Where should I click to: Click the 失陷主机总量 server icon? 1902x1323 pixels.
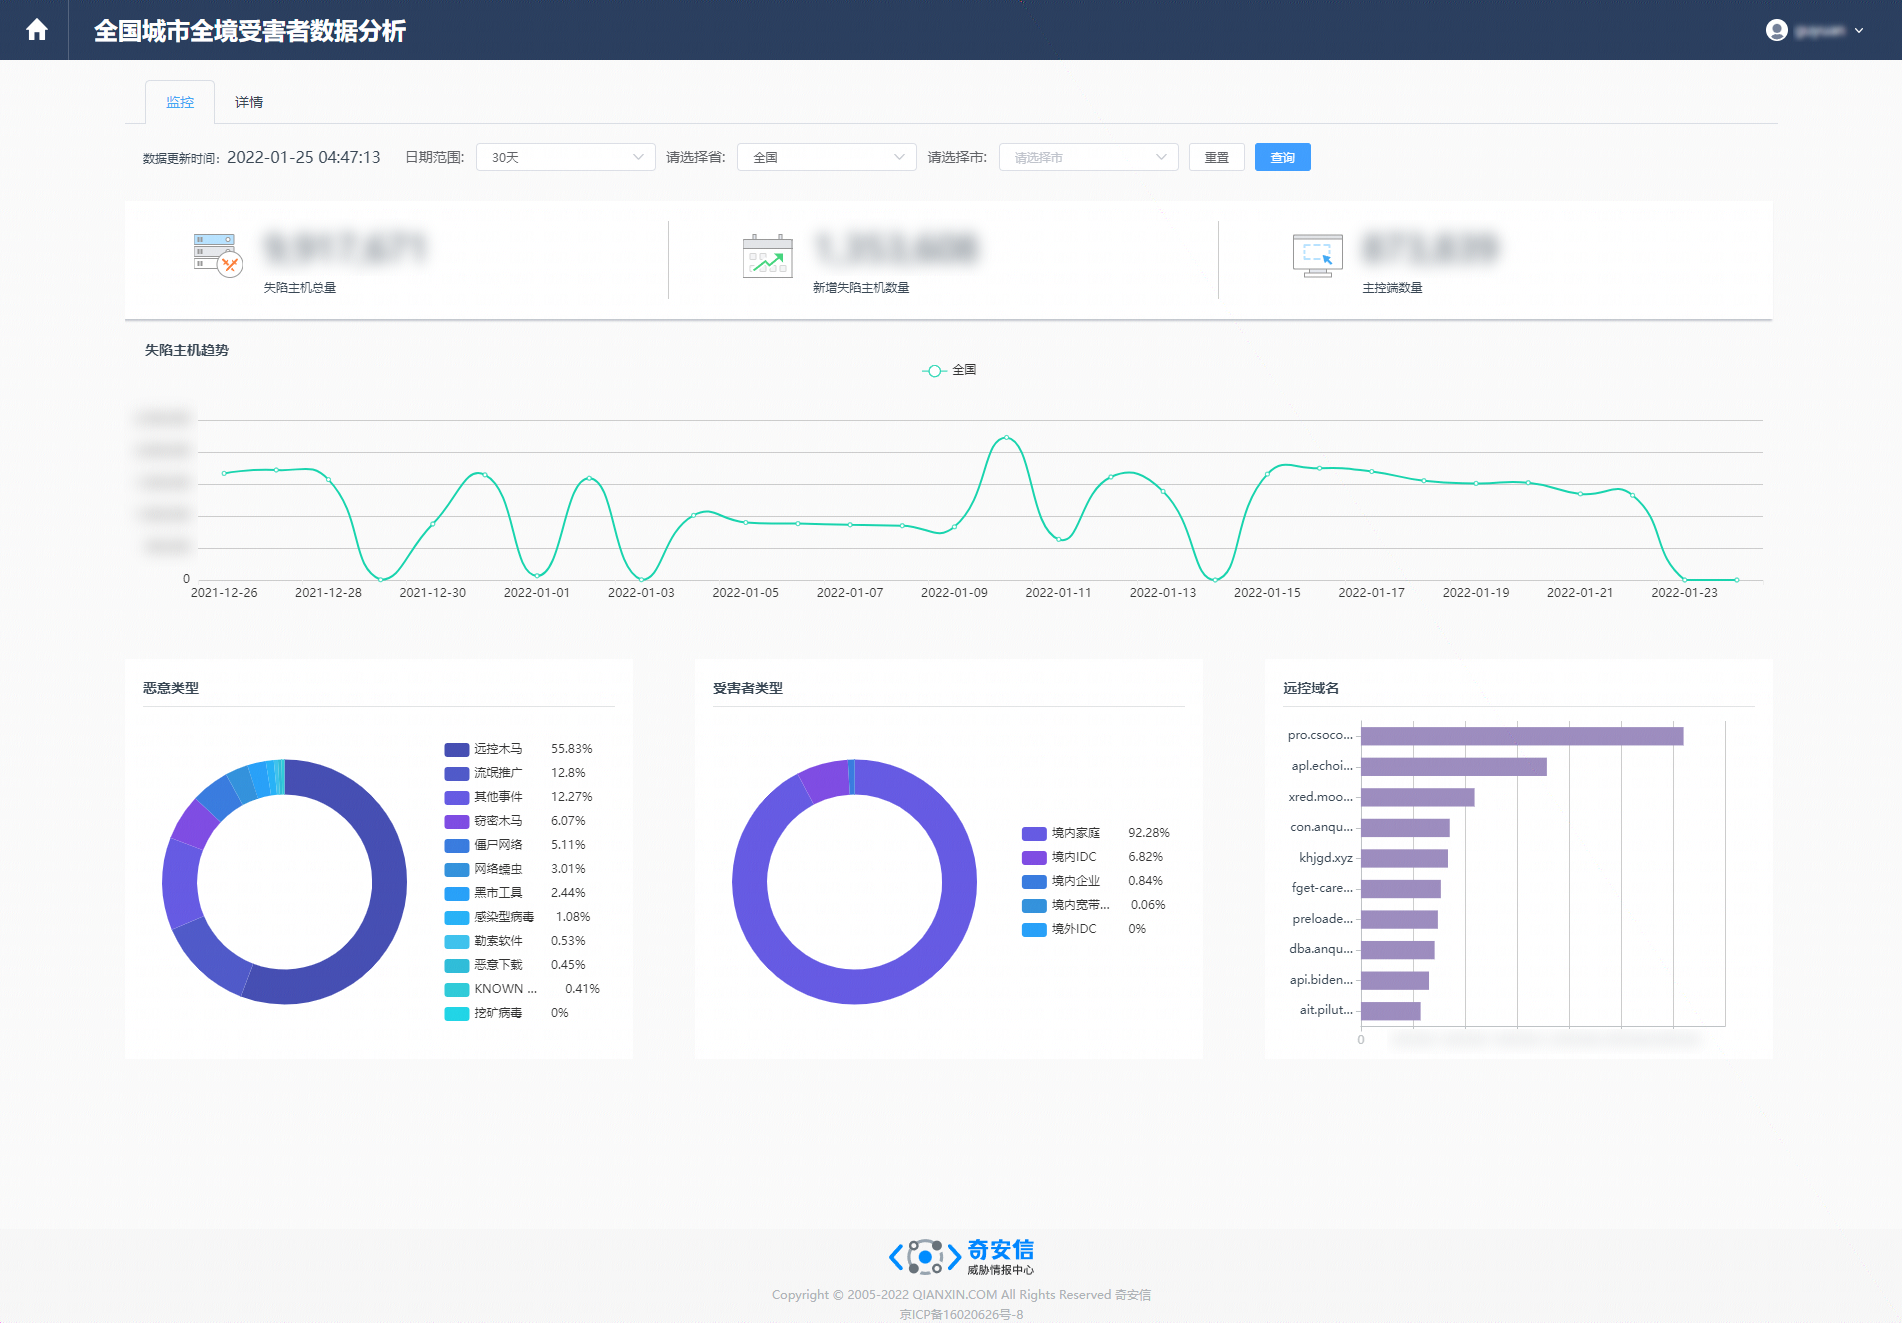coord(217,255)
